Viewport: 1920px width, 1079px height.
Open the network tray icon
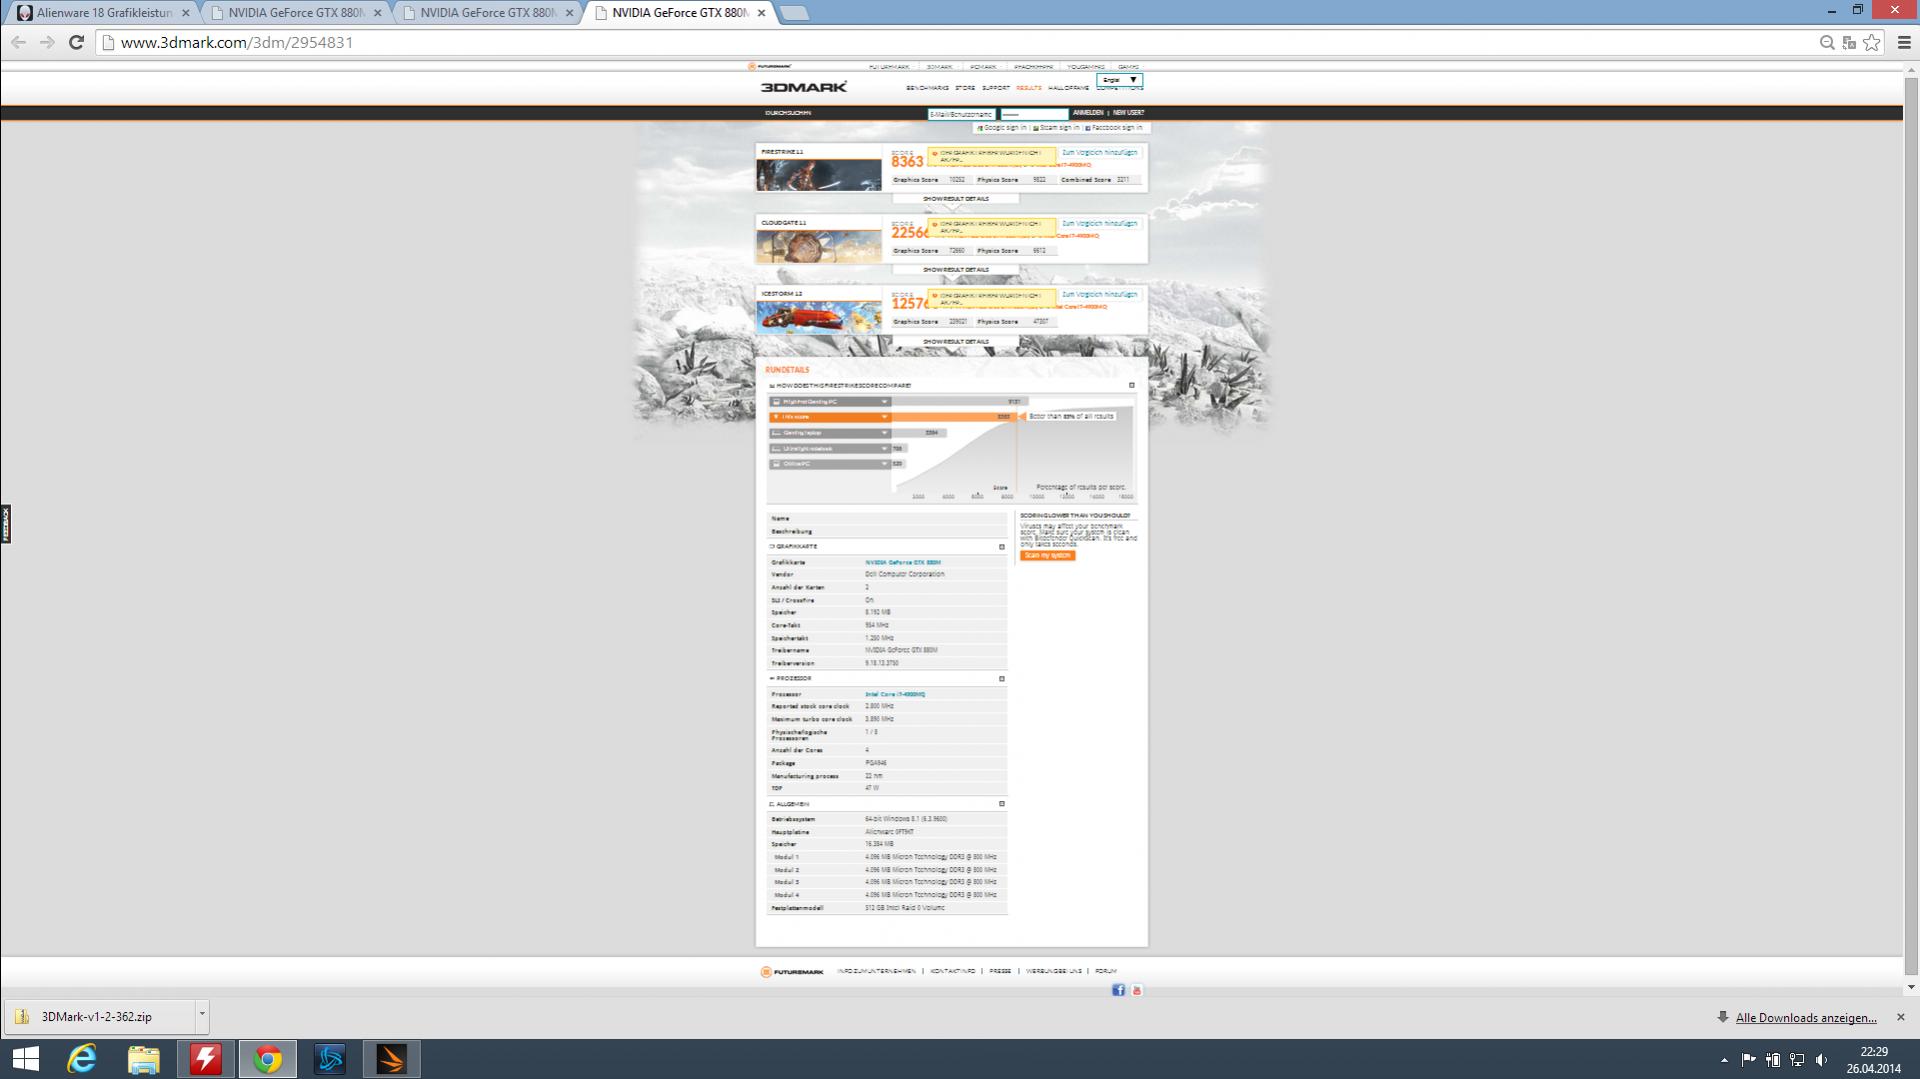tap(1797, 1060)
